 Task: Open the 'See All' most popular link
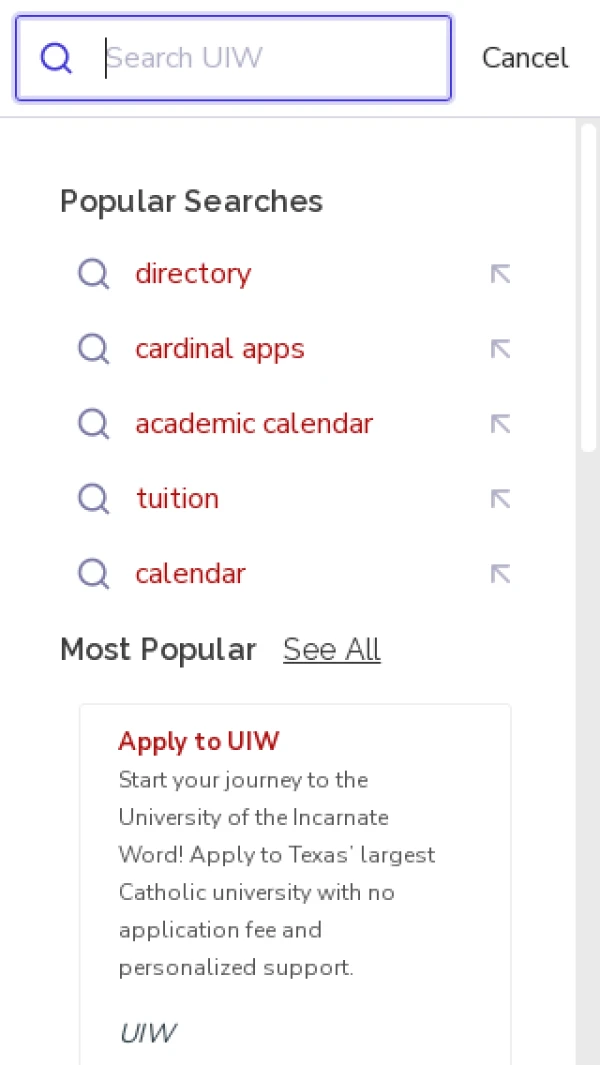coord(332,649)
